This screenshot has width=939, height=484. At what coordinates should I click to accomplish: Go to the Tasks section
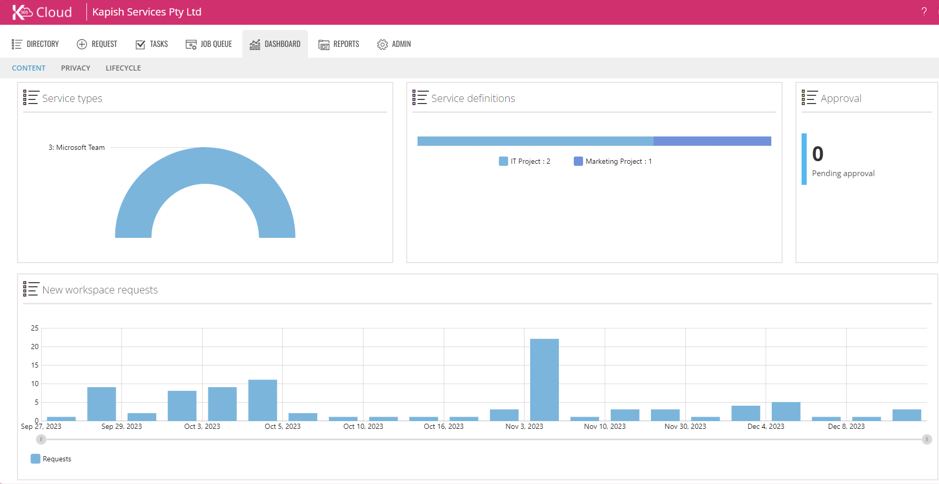click(151, 44)
